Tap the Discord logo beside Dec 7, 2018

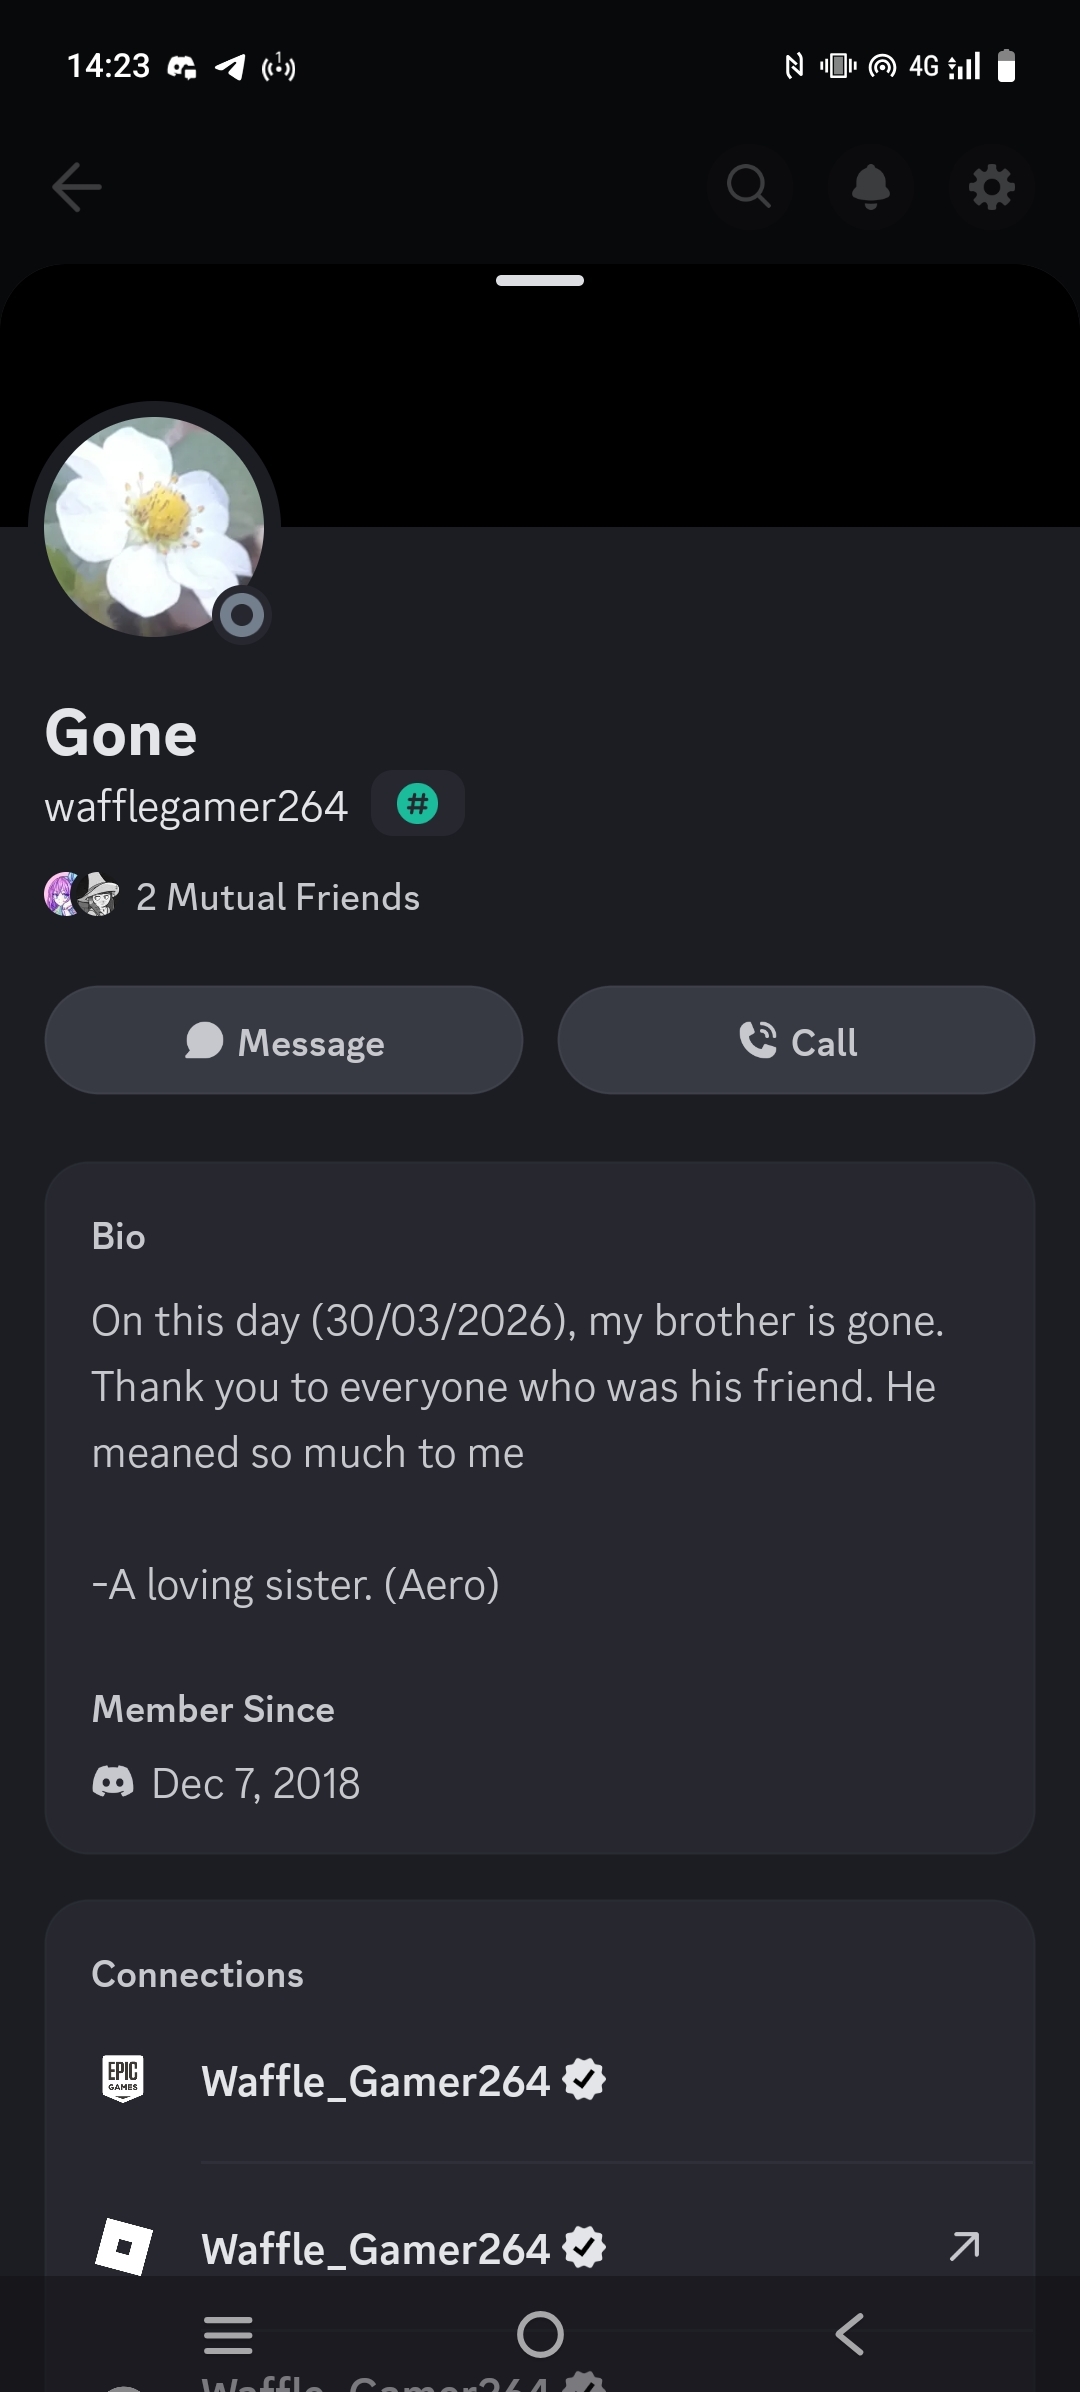click(x=113, y=1781)
